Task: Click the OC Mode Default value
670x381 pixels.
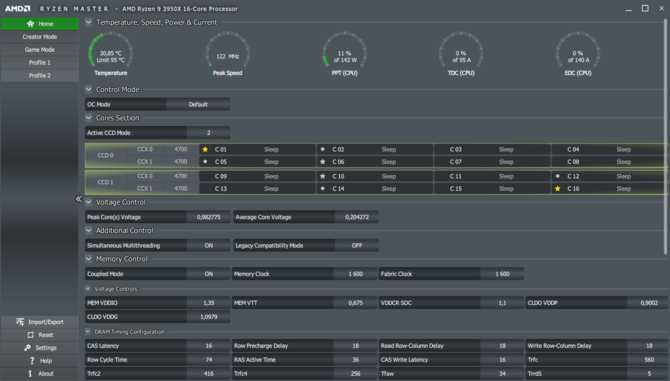Action: click(198, 104)
